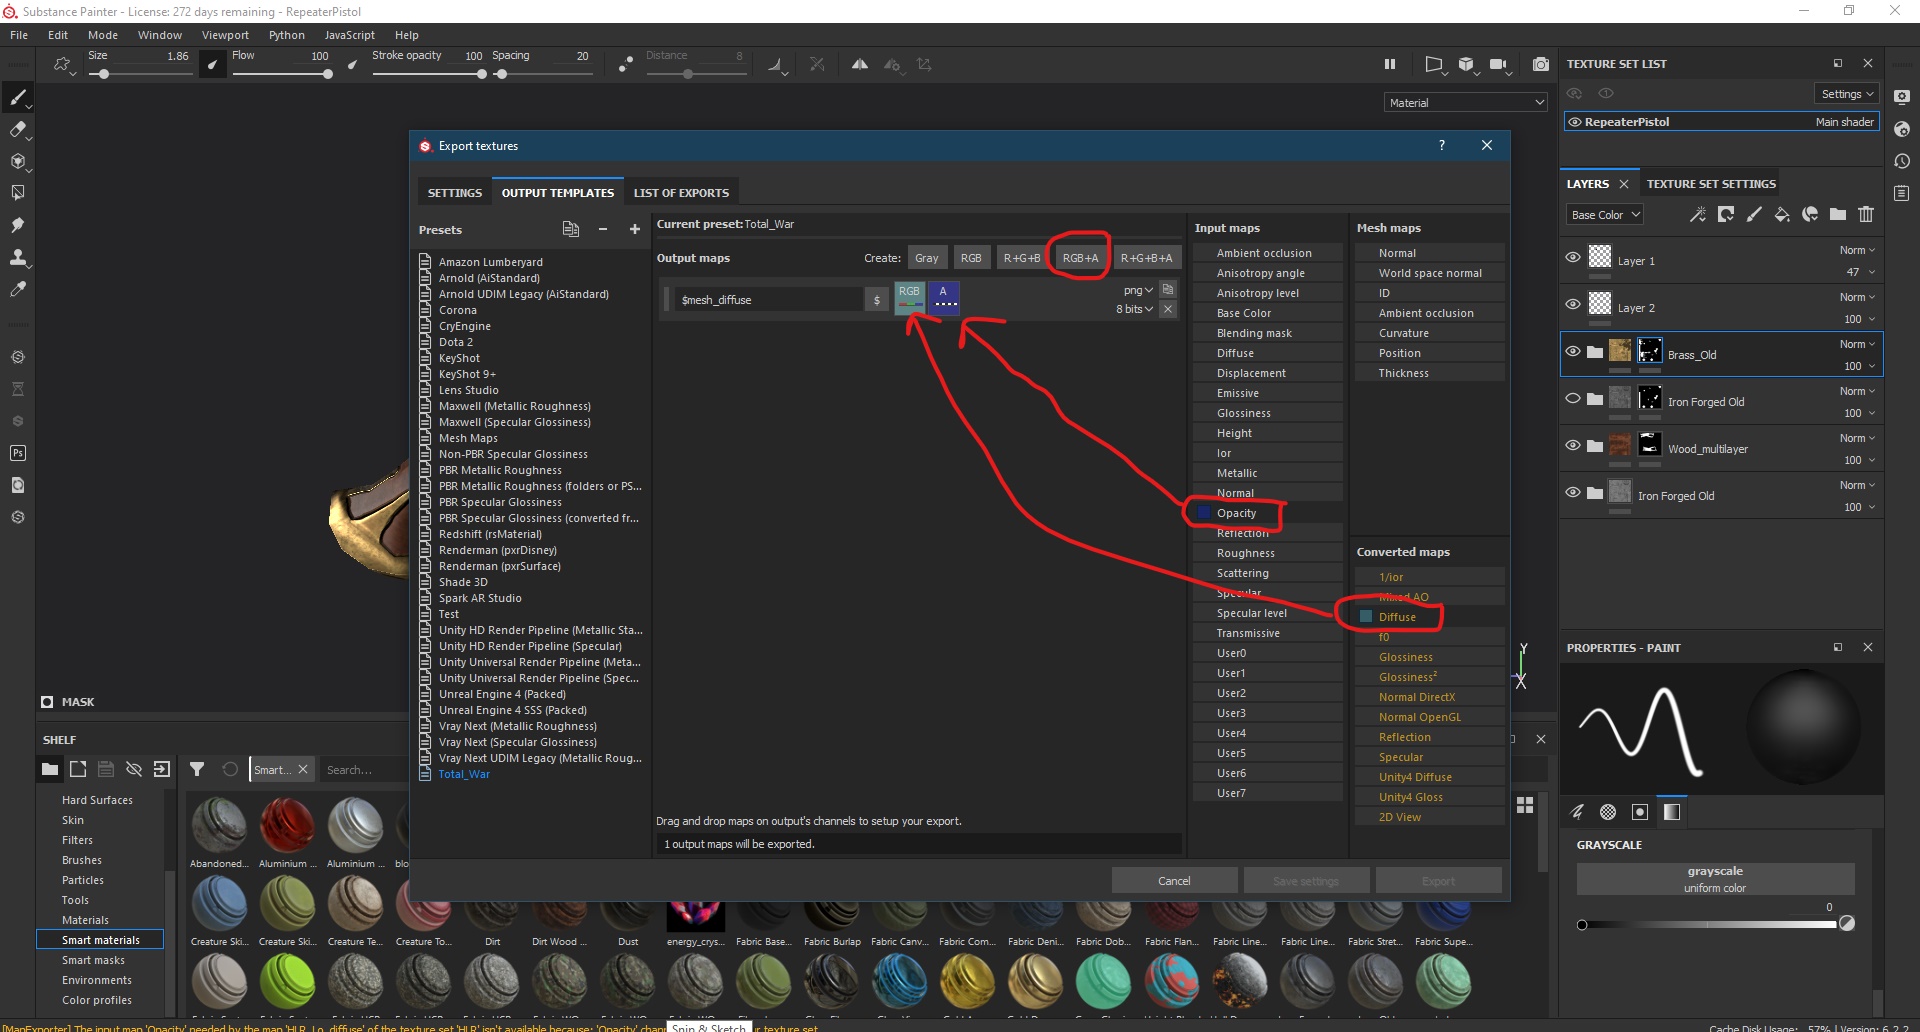Open Layer 1 blend mode dropdown
Viewport: 1920px width, 1032px height.
(x=1858, y=250)
